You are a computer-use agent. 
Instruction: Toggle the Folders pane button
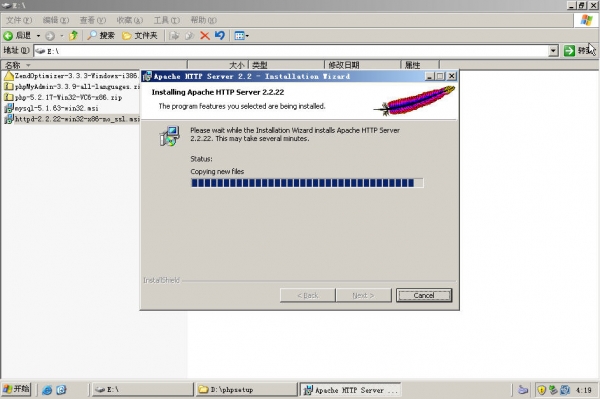(140, 36)
